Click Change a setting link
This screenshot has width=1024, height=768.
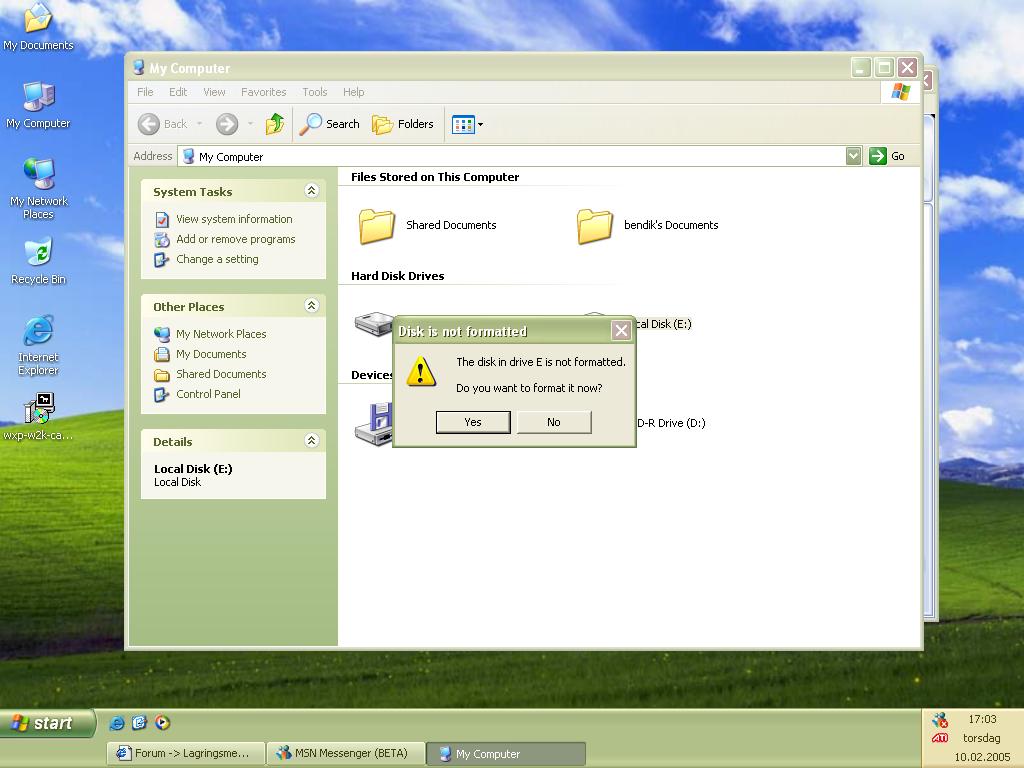click(x=217, y=259)
